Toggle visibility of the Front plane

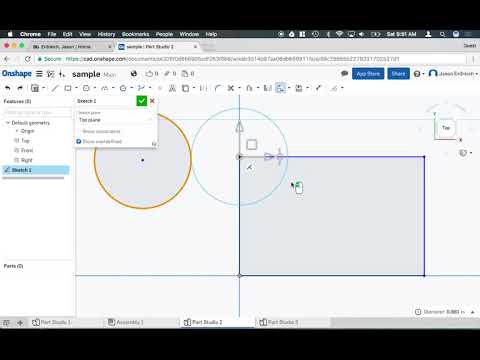[x=16, y=150]
